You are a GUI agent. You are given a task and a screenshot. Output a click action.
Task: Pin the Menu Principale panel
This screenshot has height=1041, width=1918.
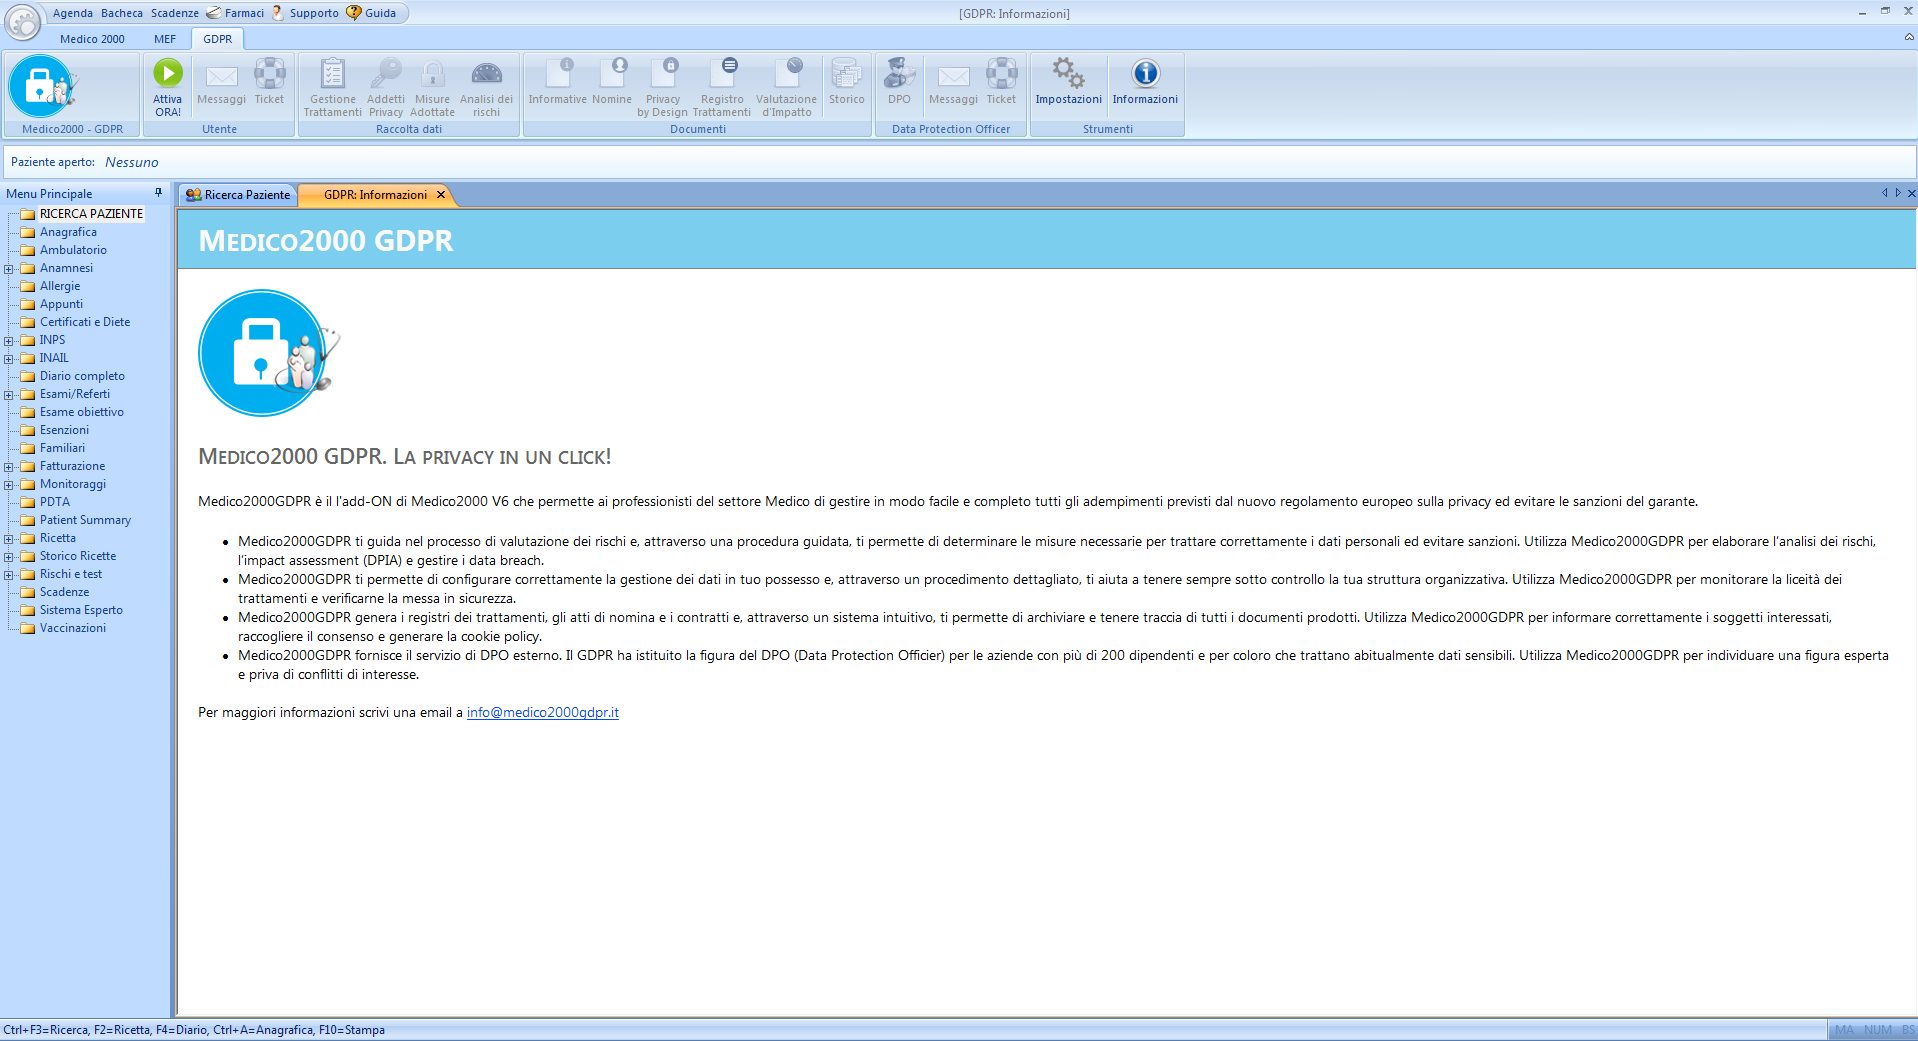point(158,193)
